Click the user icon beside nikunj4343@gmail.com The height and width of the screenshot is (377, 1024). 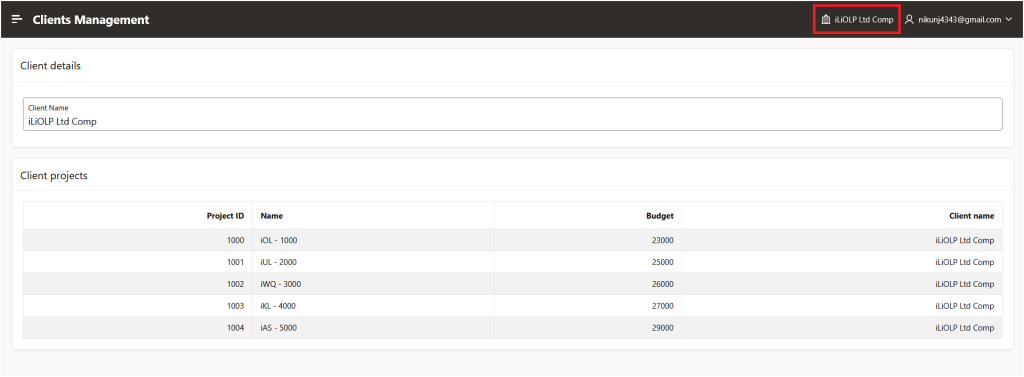point(909,20)
